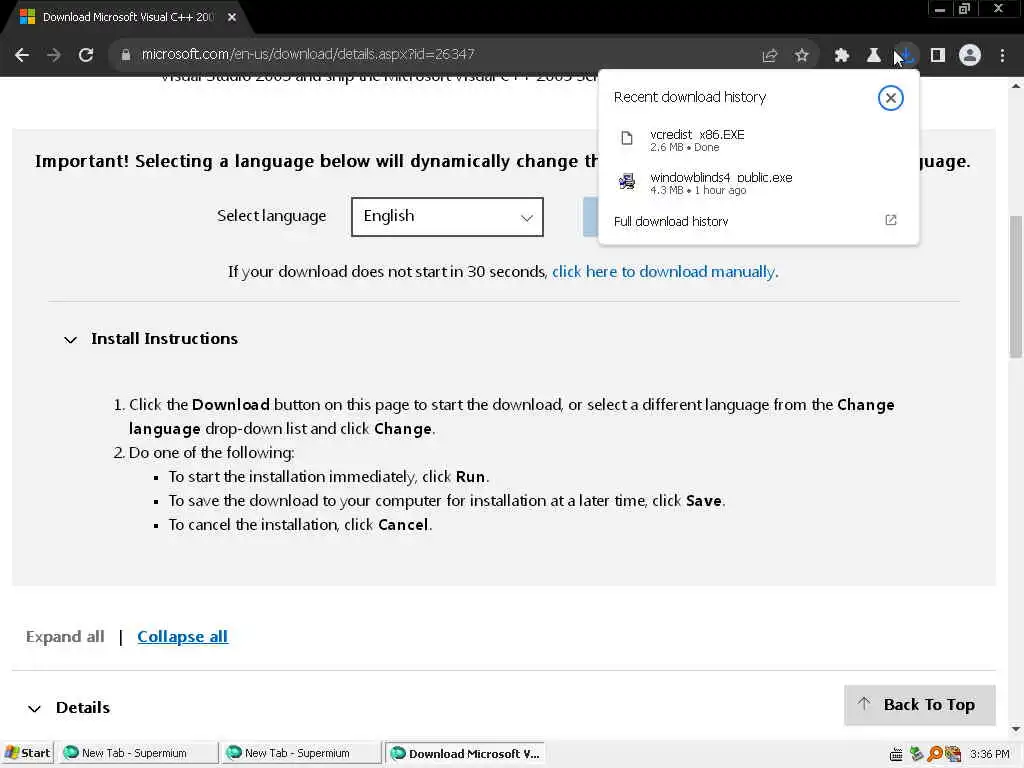1024x768 pixels.
Task: Click Collapse all link
Action: (182, 637)
